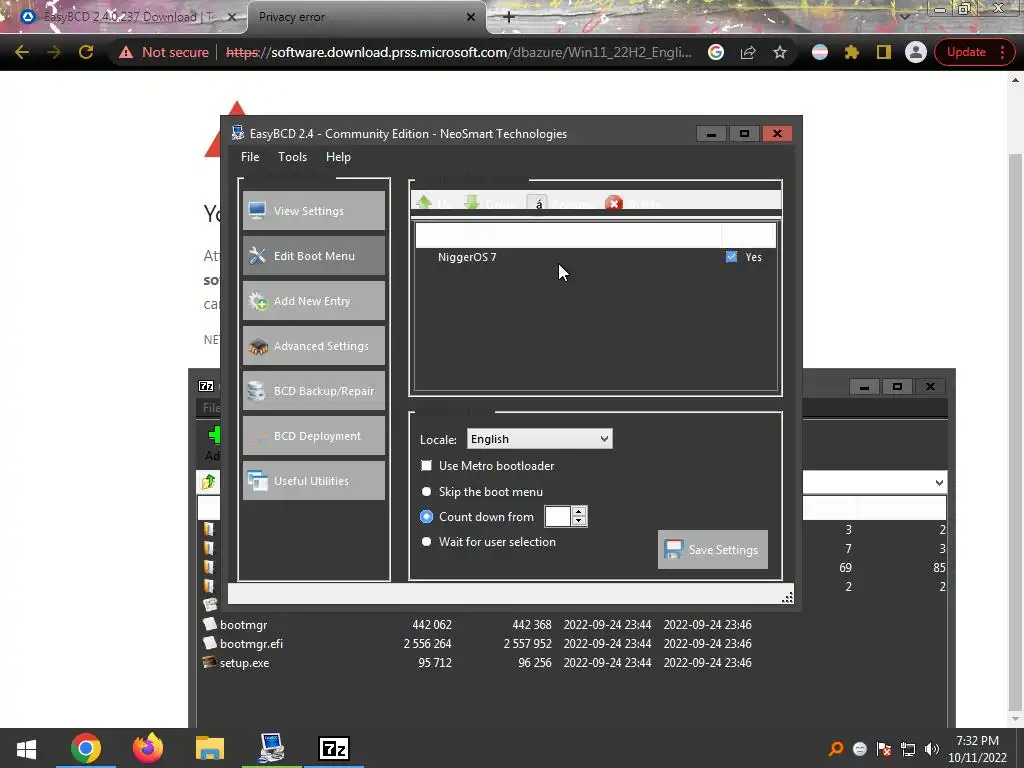Toggle the default entry Yes checkbox

pyautogui.click(x=731, y=257)
